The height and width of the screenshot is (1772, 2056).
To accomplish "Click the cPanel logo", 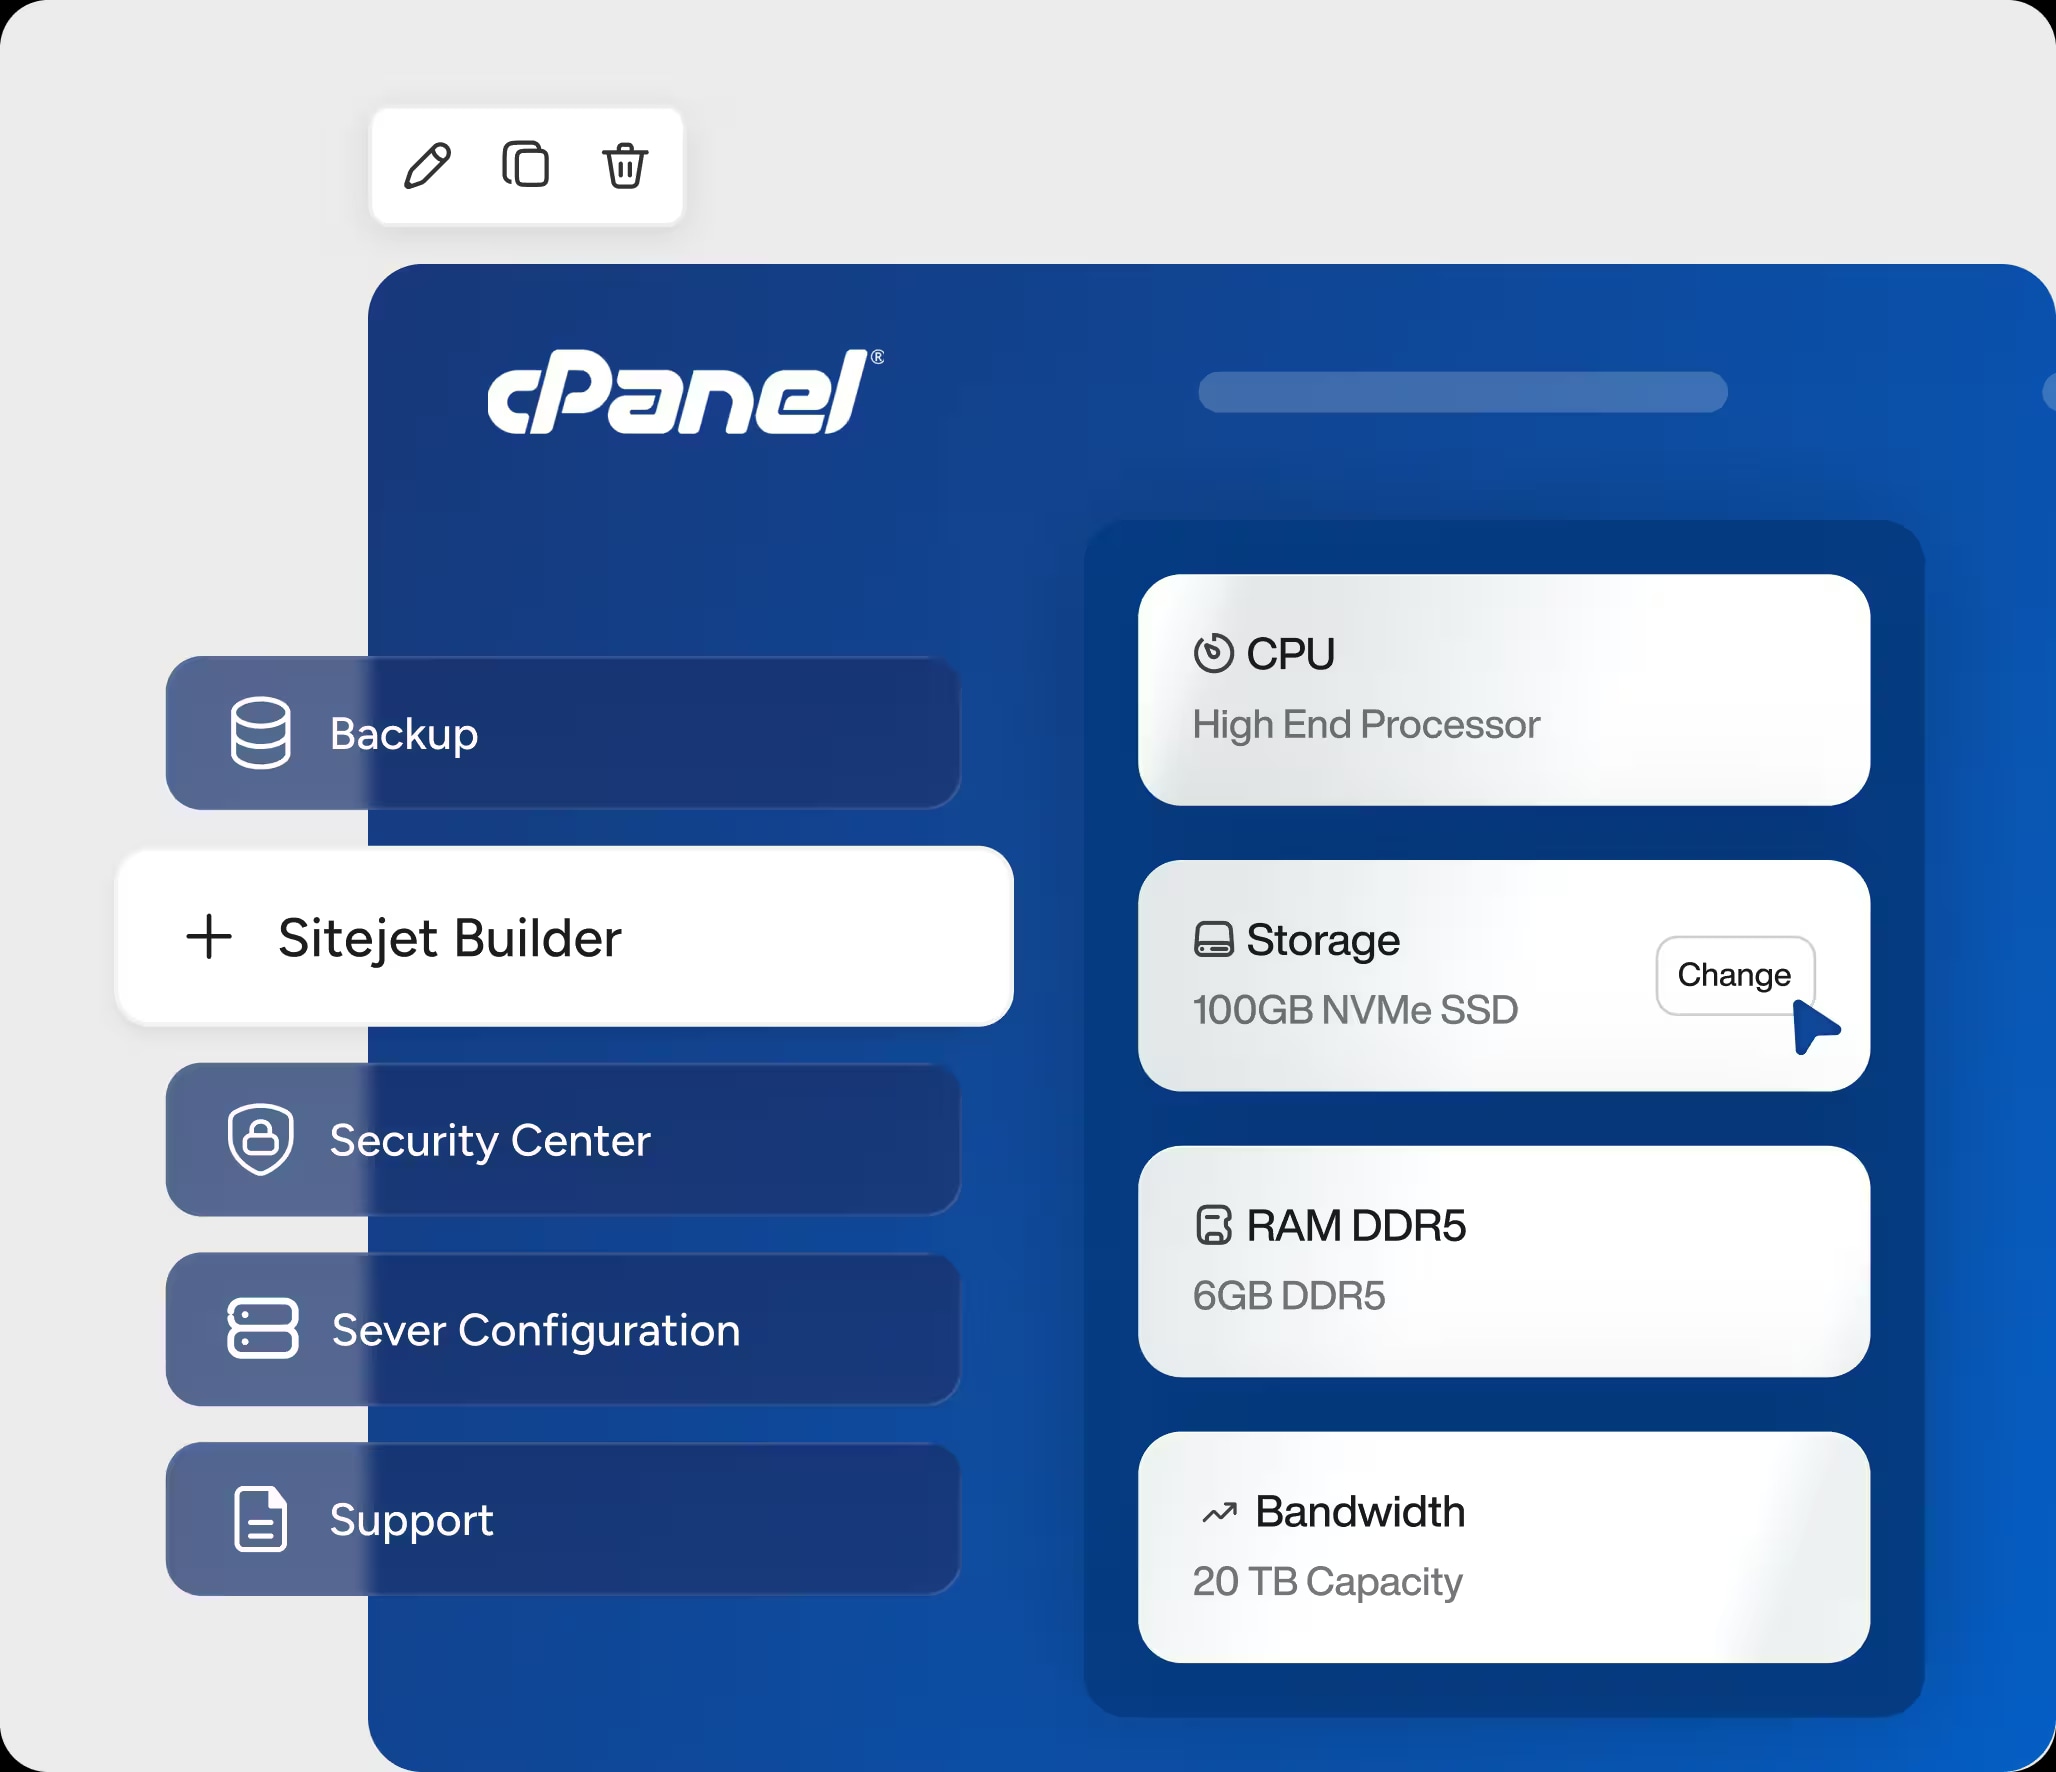I will pos(686,391).
